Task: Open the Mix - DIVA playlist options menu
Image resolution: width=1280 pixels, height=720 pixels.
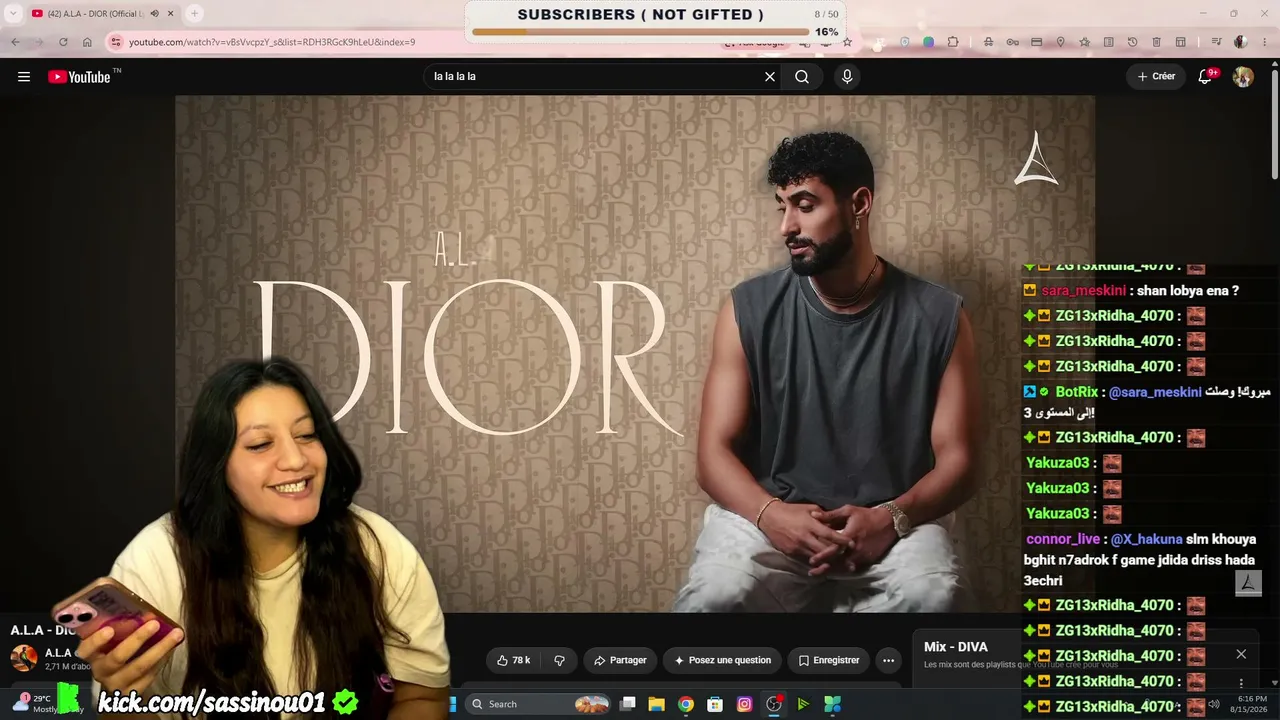Action: click(1241, 684)
